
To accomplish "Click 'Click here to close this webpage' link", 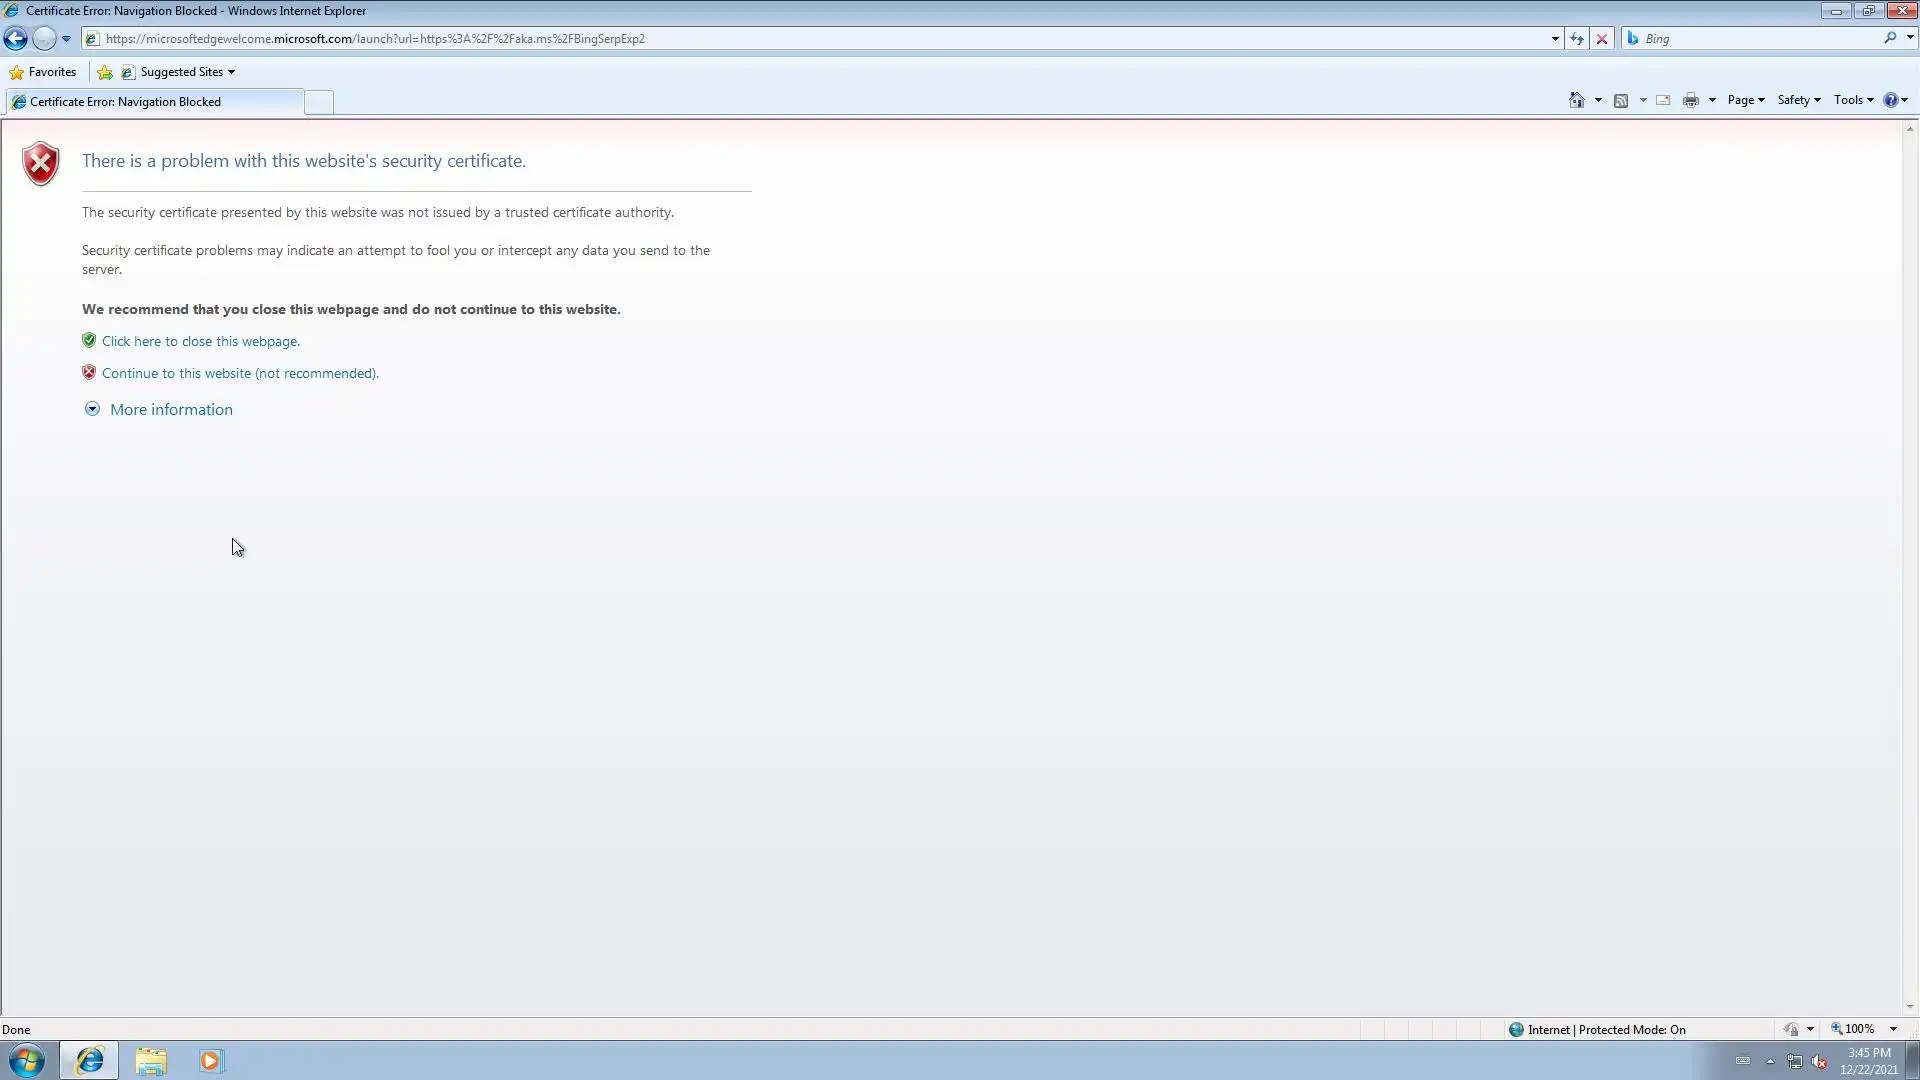I will pos(200,341).
